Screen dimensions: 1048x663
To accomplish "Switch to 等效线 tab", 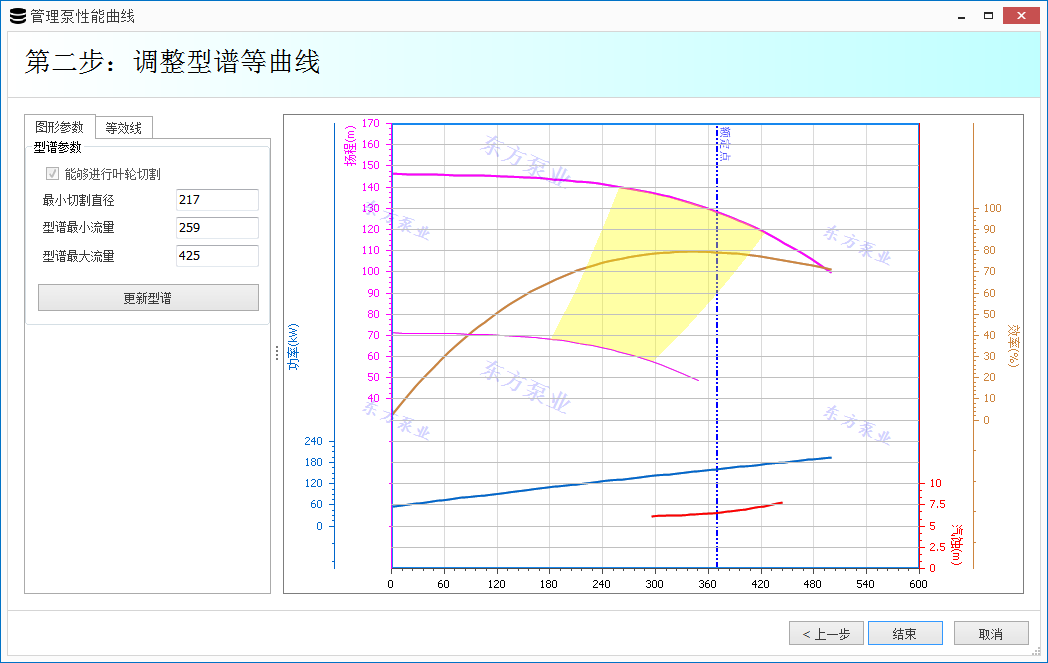I will (x=124, y=128).
